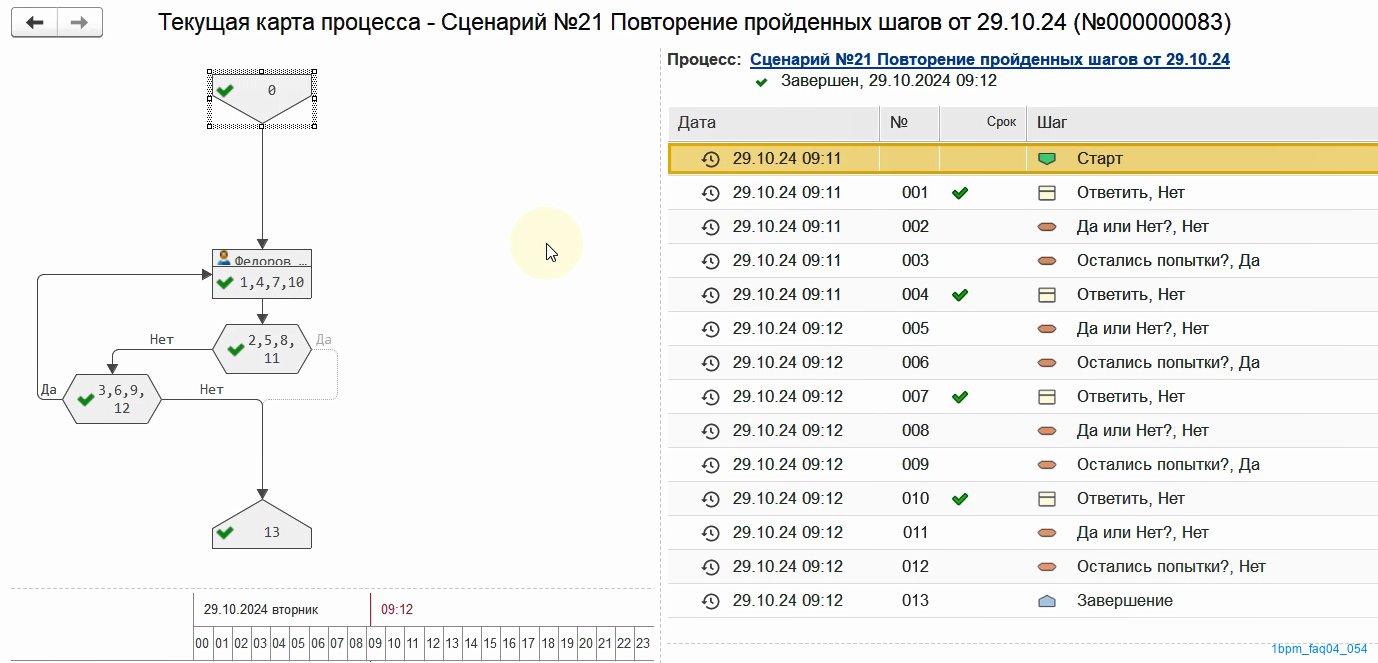The width and height of the screenshot is (1378, 663).
Task: Sort table by № column header
Action: [909, 123]
